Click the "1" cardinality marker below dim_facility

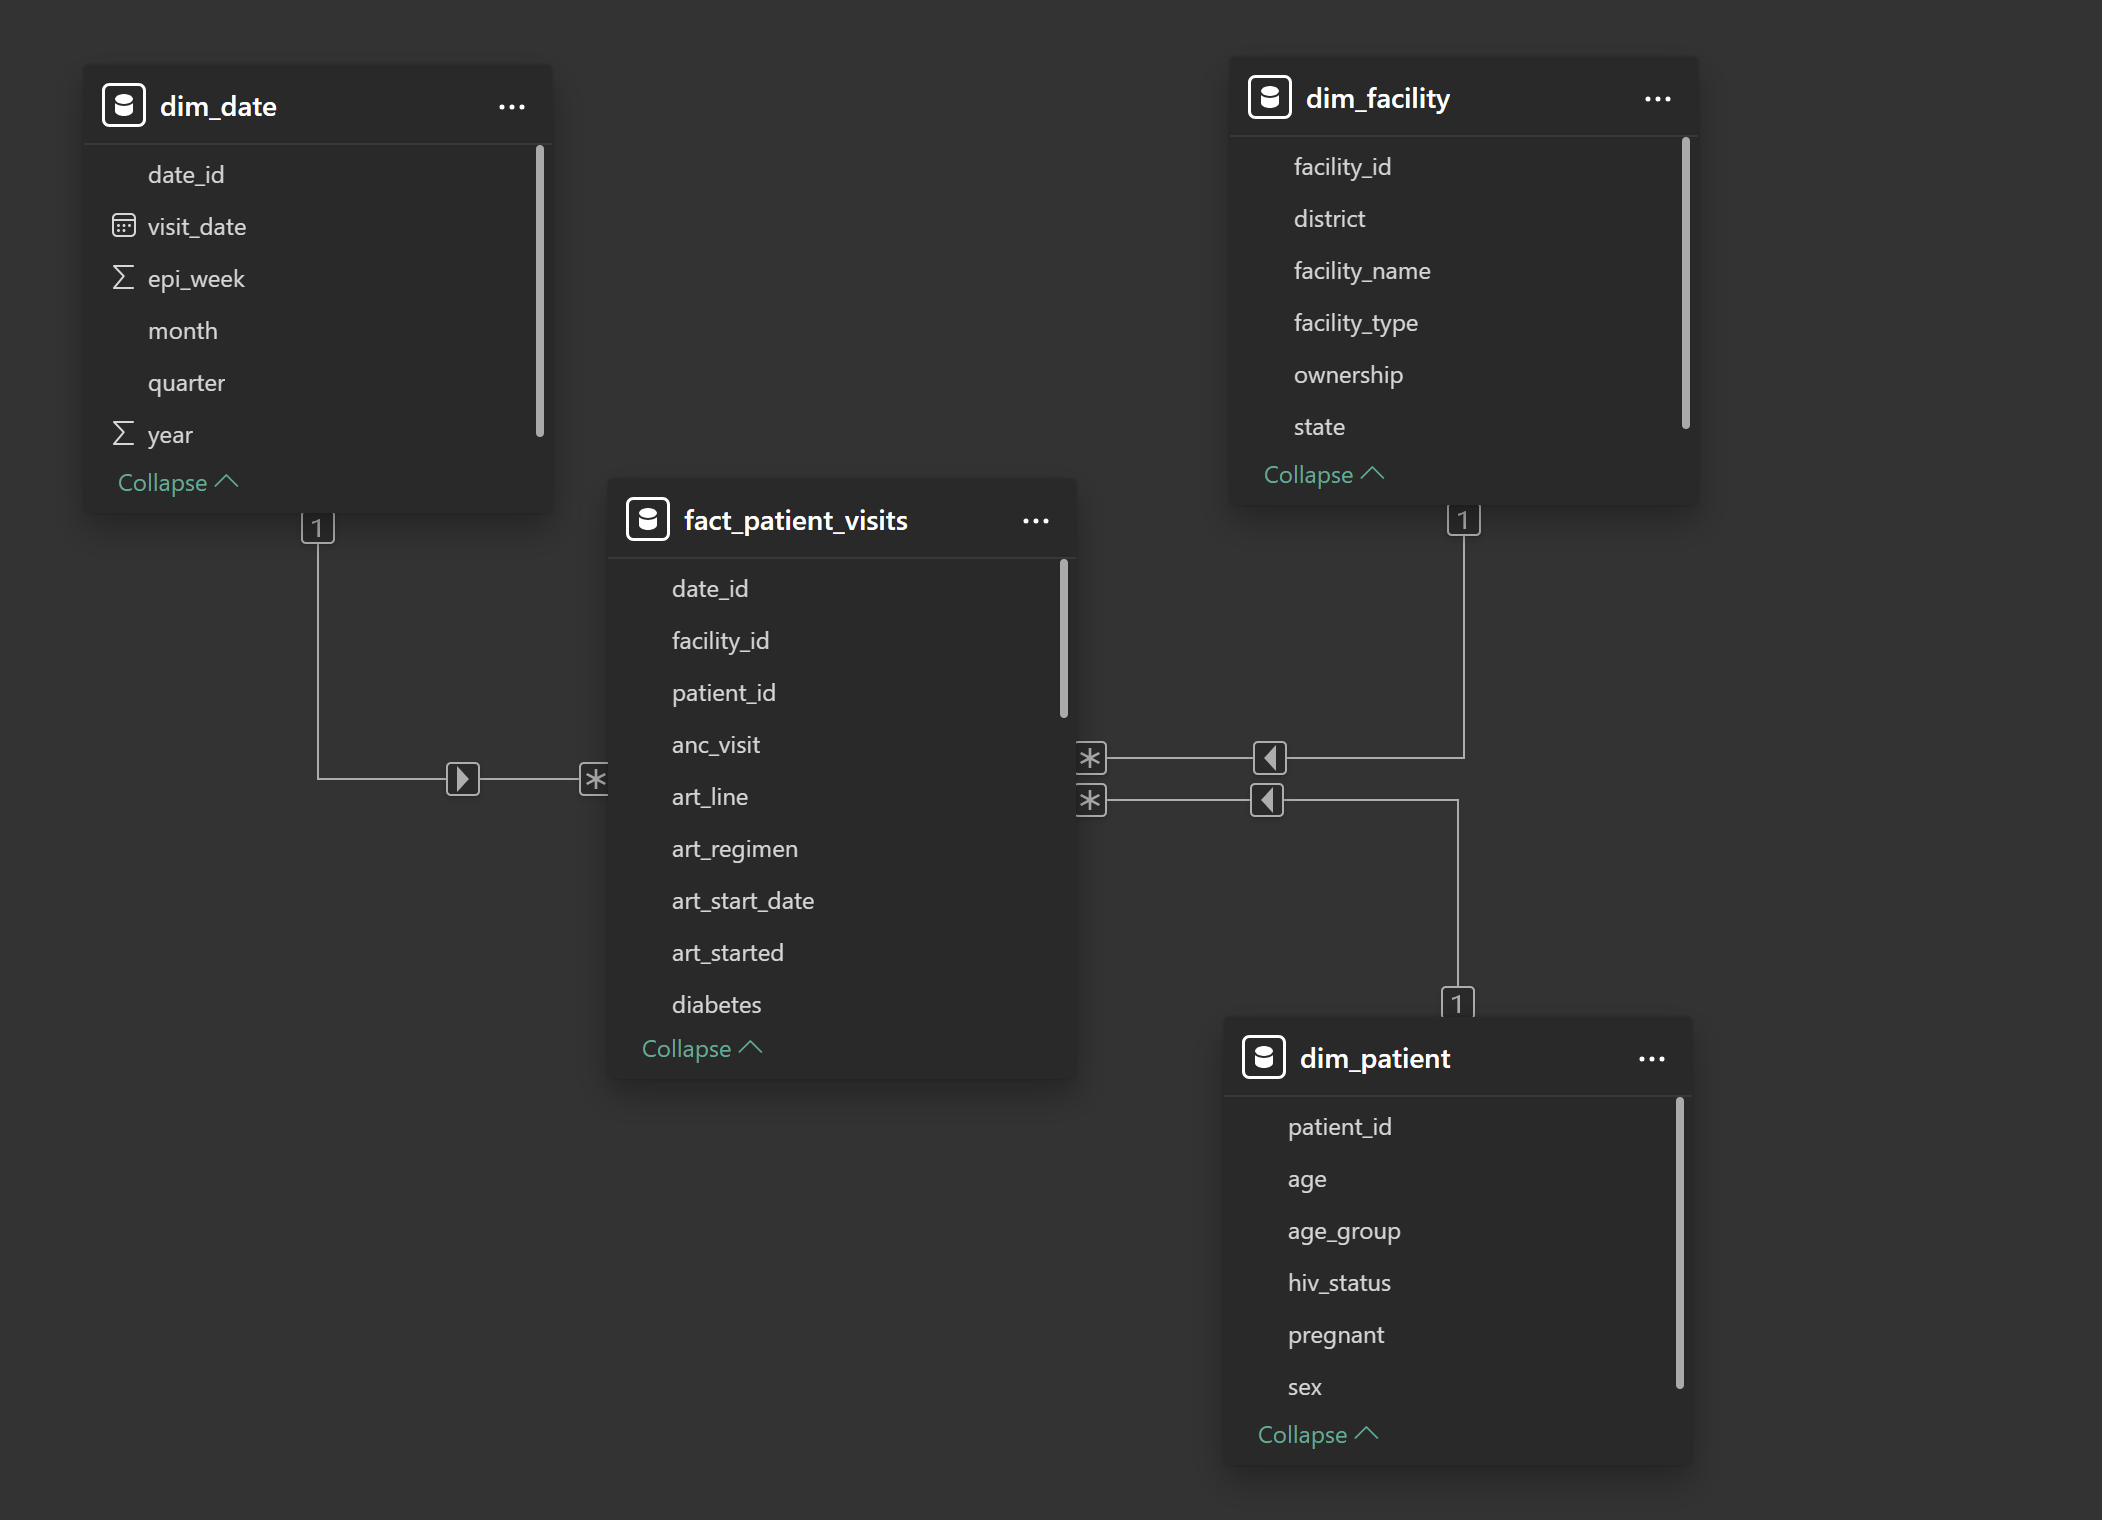[x=1462, y=519]
